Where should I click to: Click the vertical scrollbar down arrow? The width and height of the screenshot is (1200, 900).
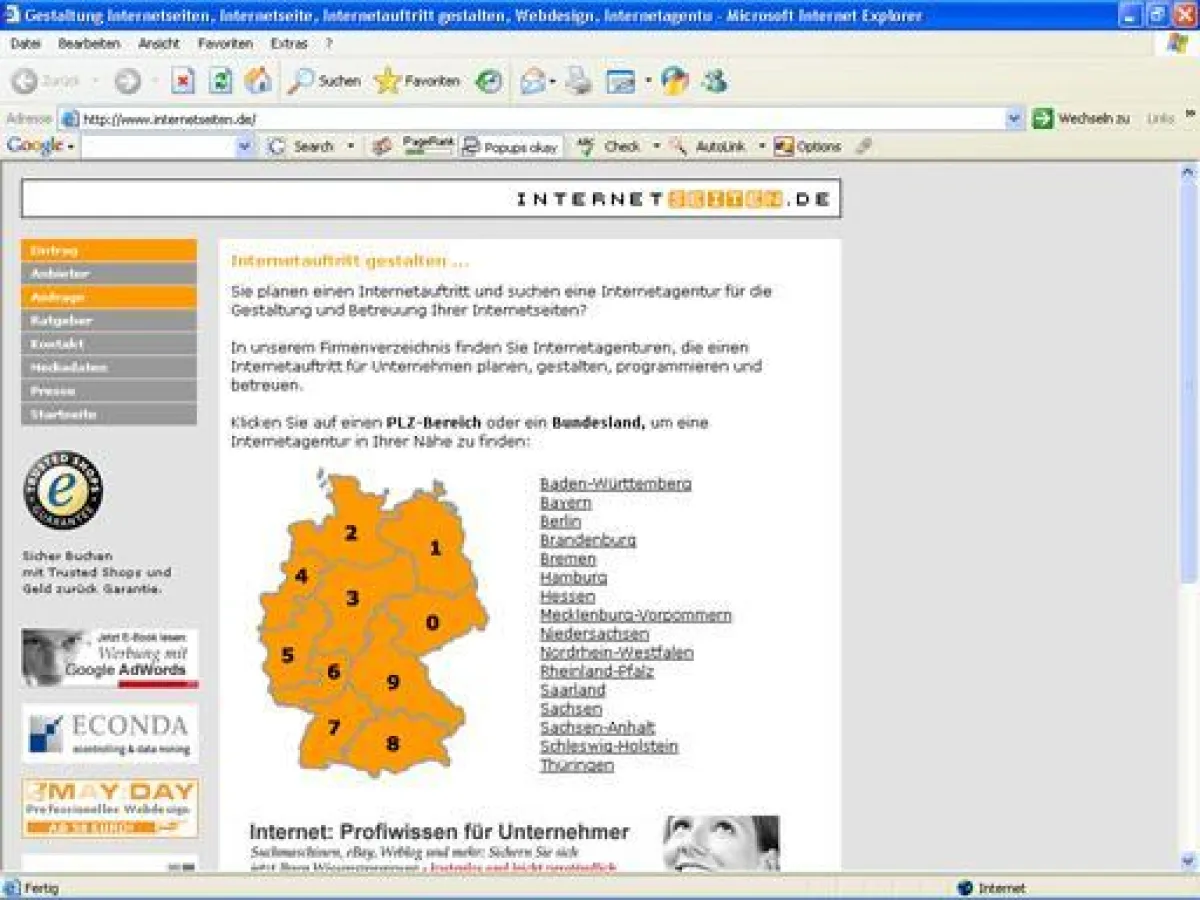(1188, 860)
